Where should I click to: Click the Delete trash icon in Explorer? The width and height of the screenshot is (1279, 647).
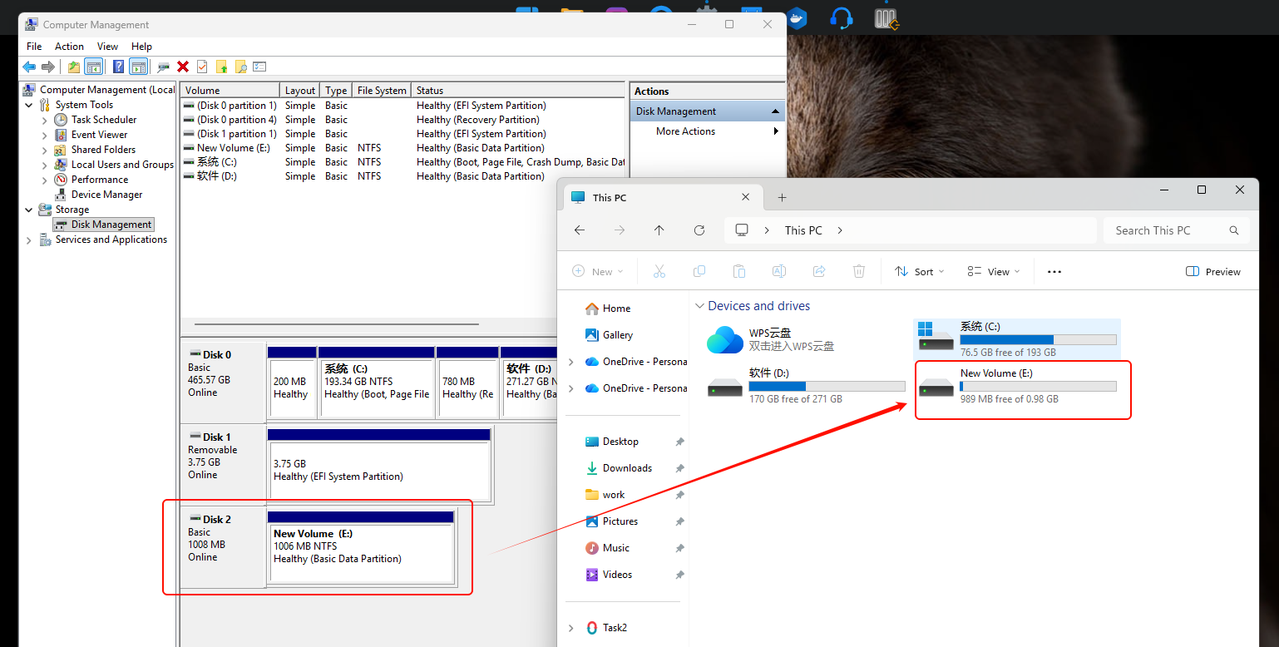(859, 271)
